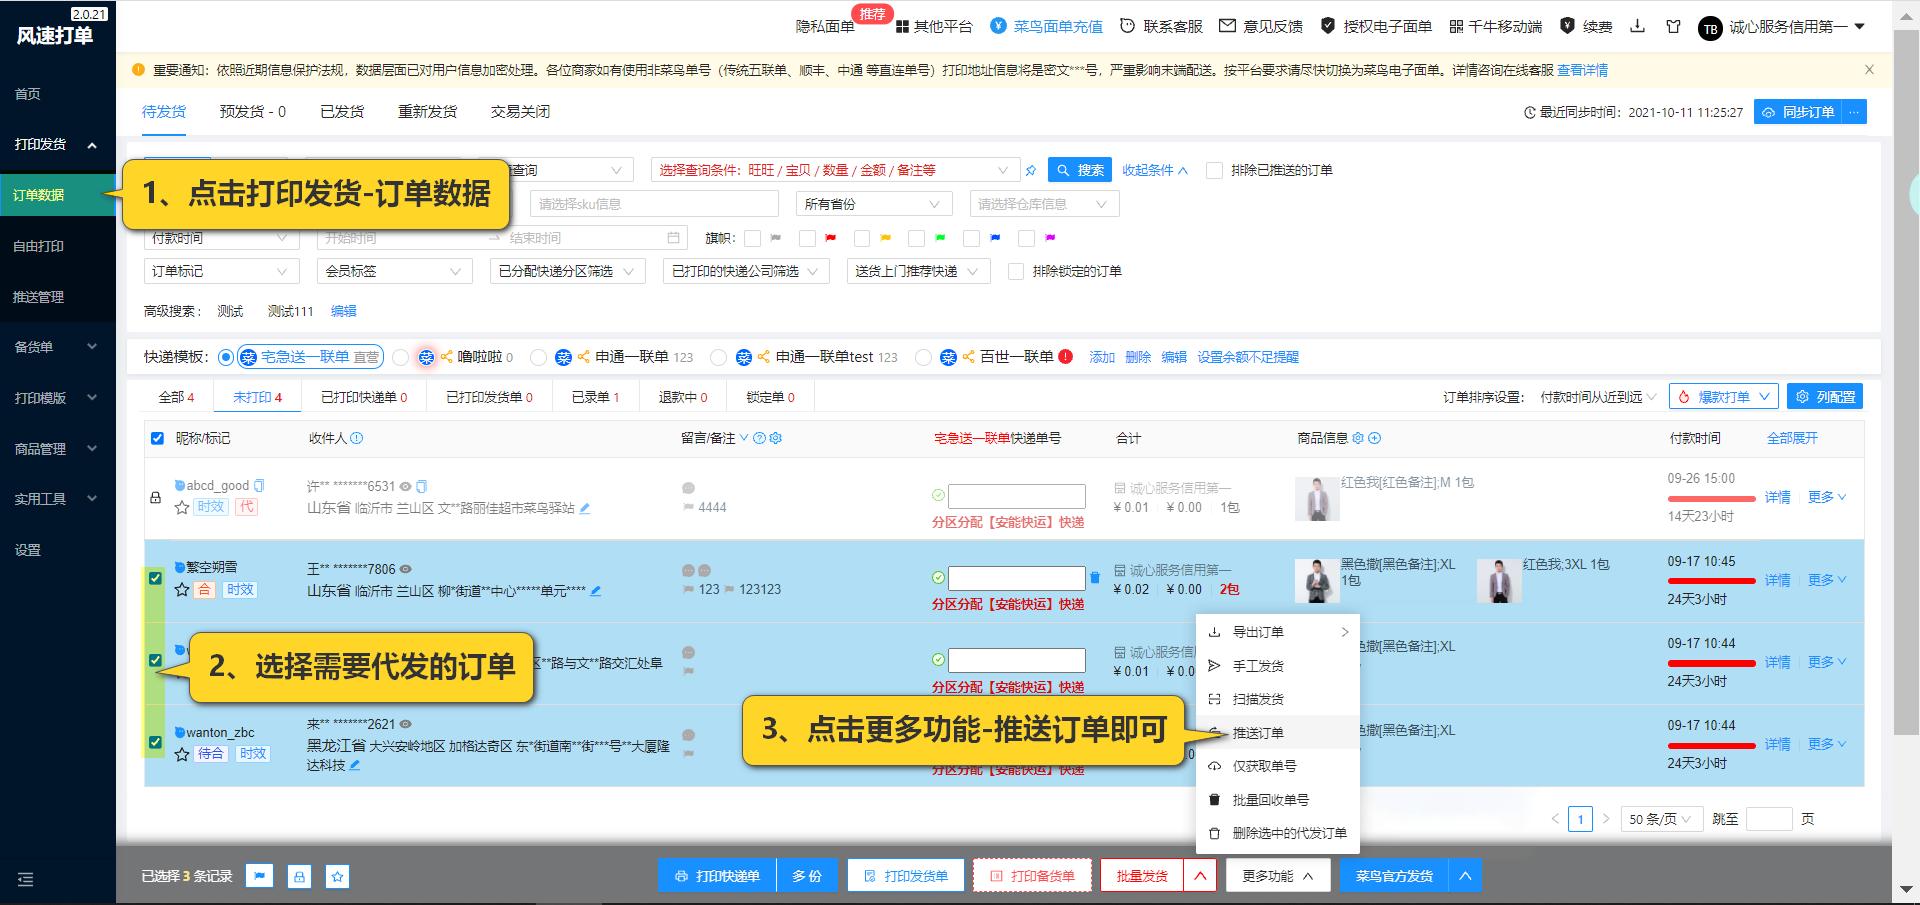Open the 查看详情 link in the notice bar
This screenshot has width=1920, height=905.
point(1584,70)
